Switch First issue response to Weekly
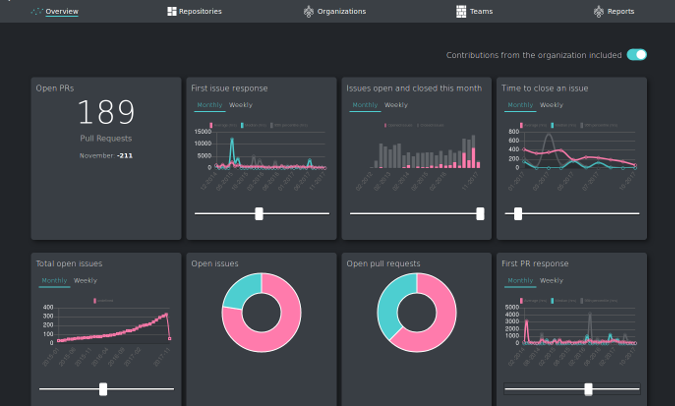The width and height of the screenshot is (675, 406). (x=241, y=105)
